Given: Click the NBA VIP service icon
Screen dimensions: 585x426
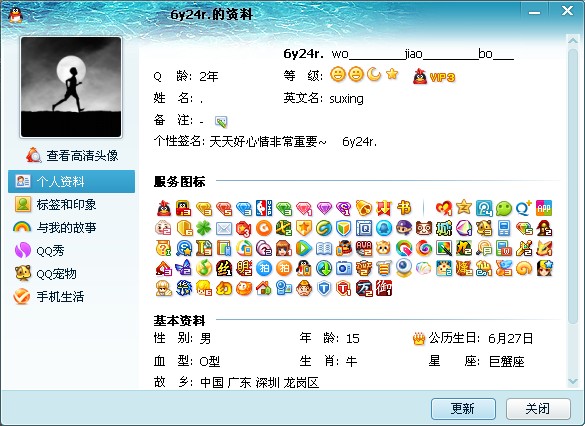Looking at the screenshot, I should [x=264, y=208].
